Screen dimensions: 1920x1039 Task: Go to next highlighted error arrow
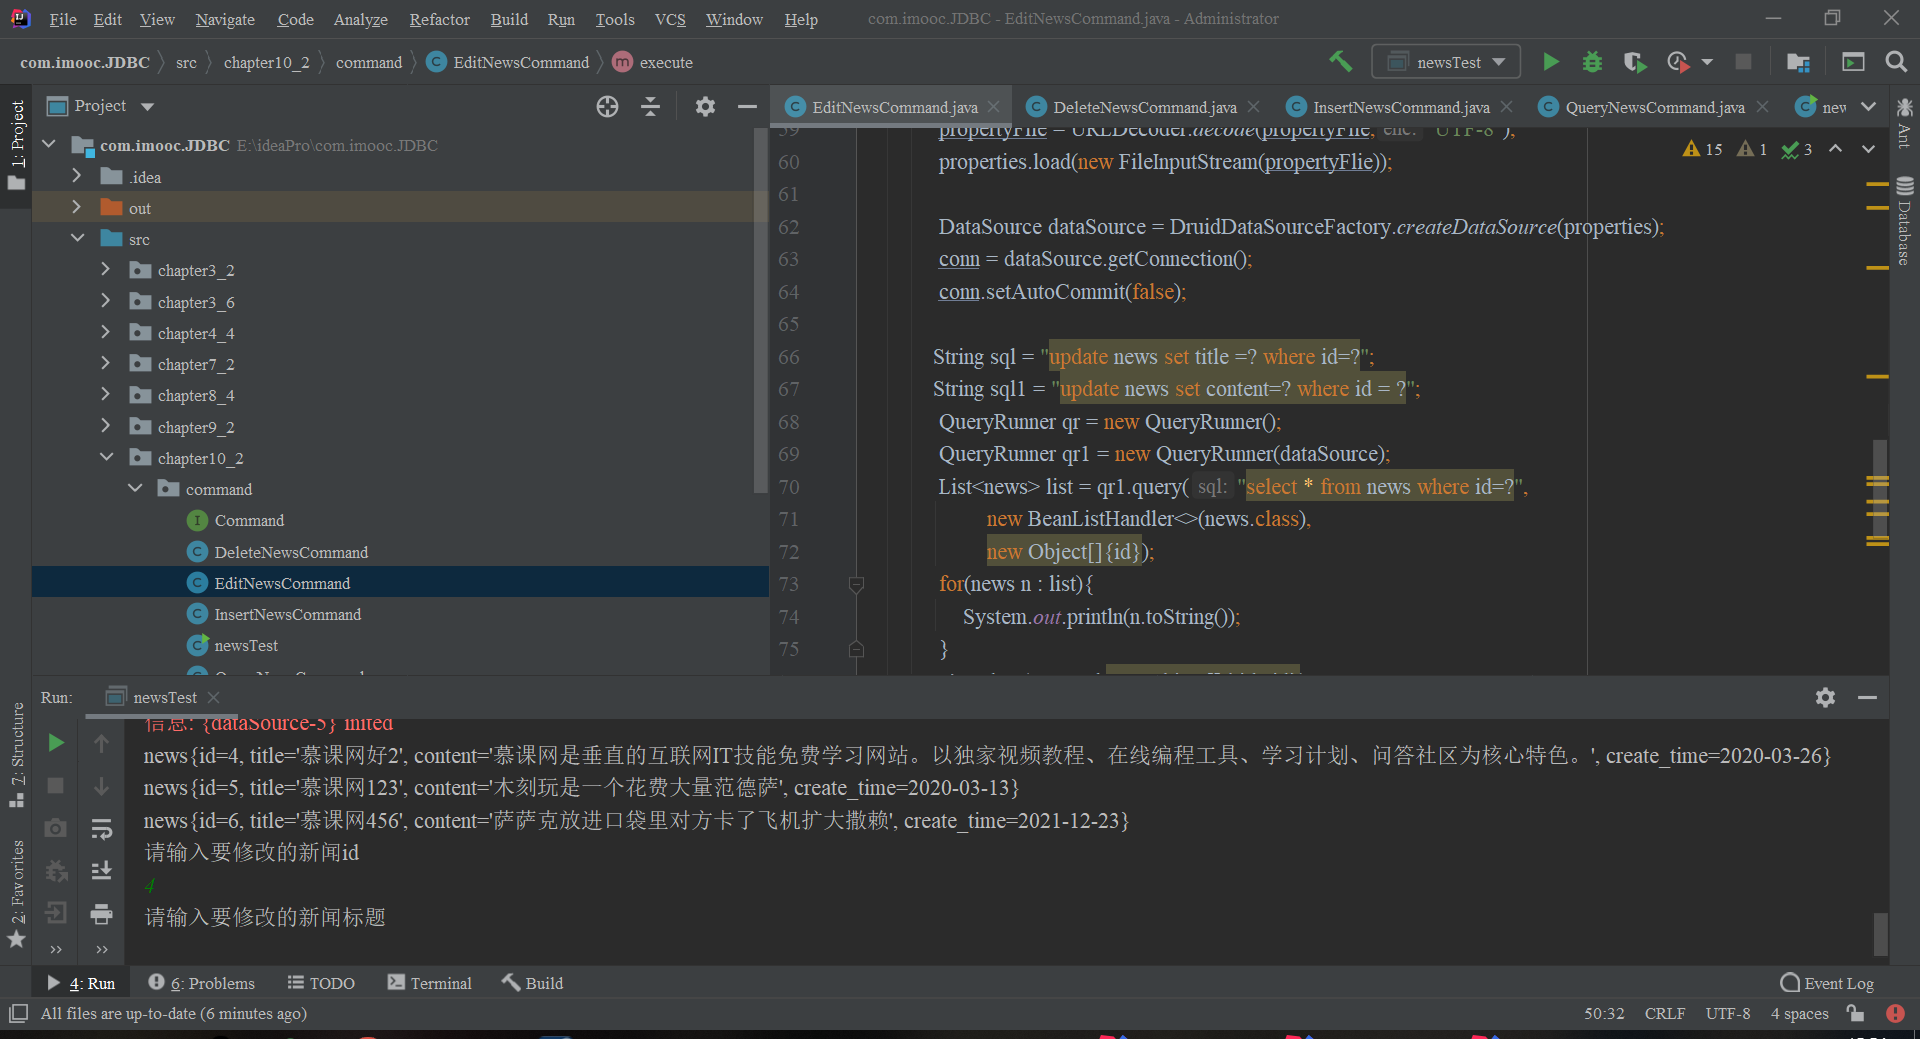click(x=1868, y=149)
